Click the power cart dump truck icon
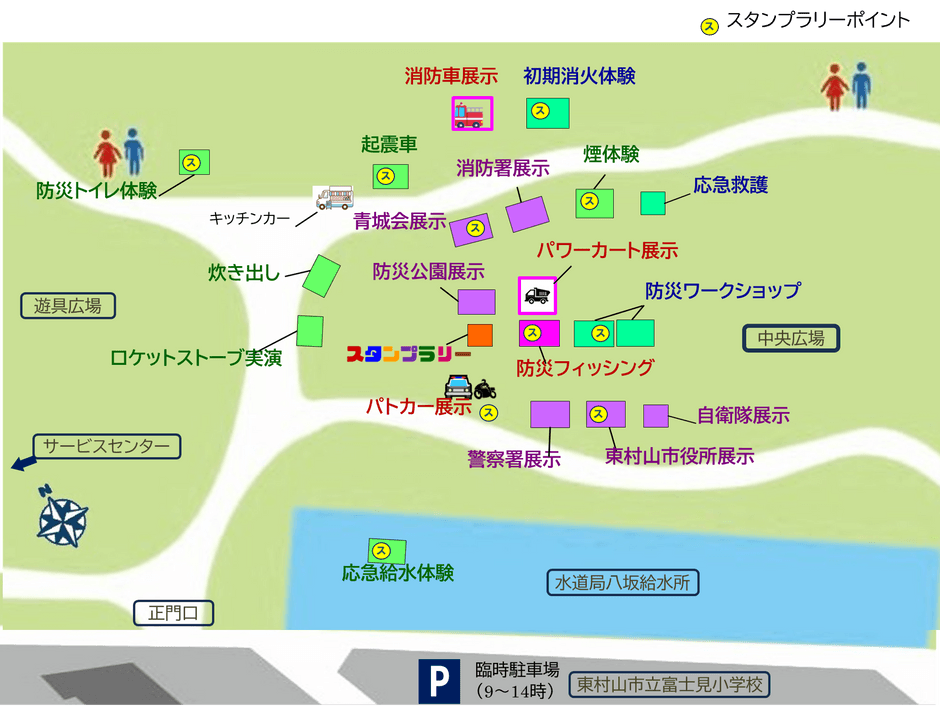 [x=537, y=295]
